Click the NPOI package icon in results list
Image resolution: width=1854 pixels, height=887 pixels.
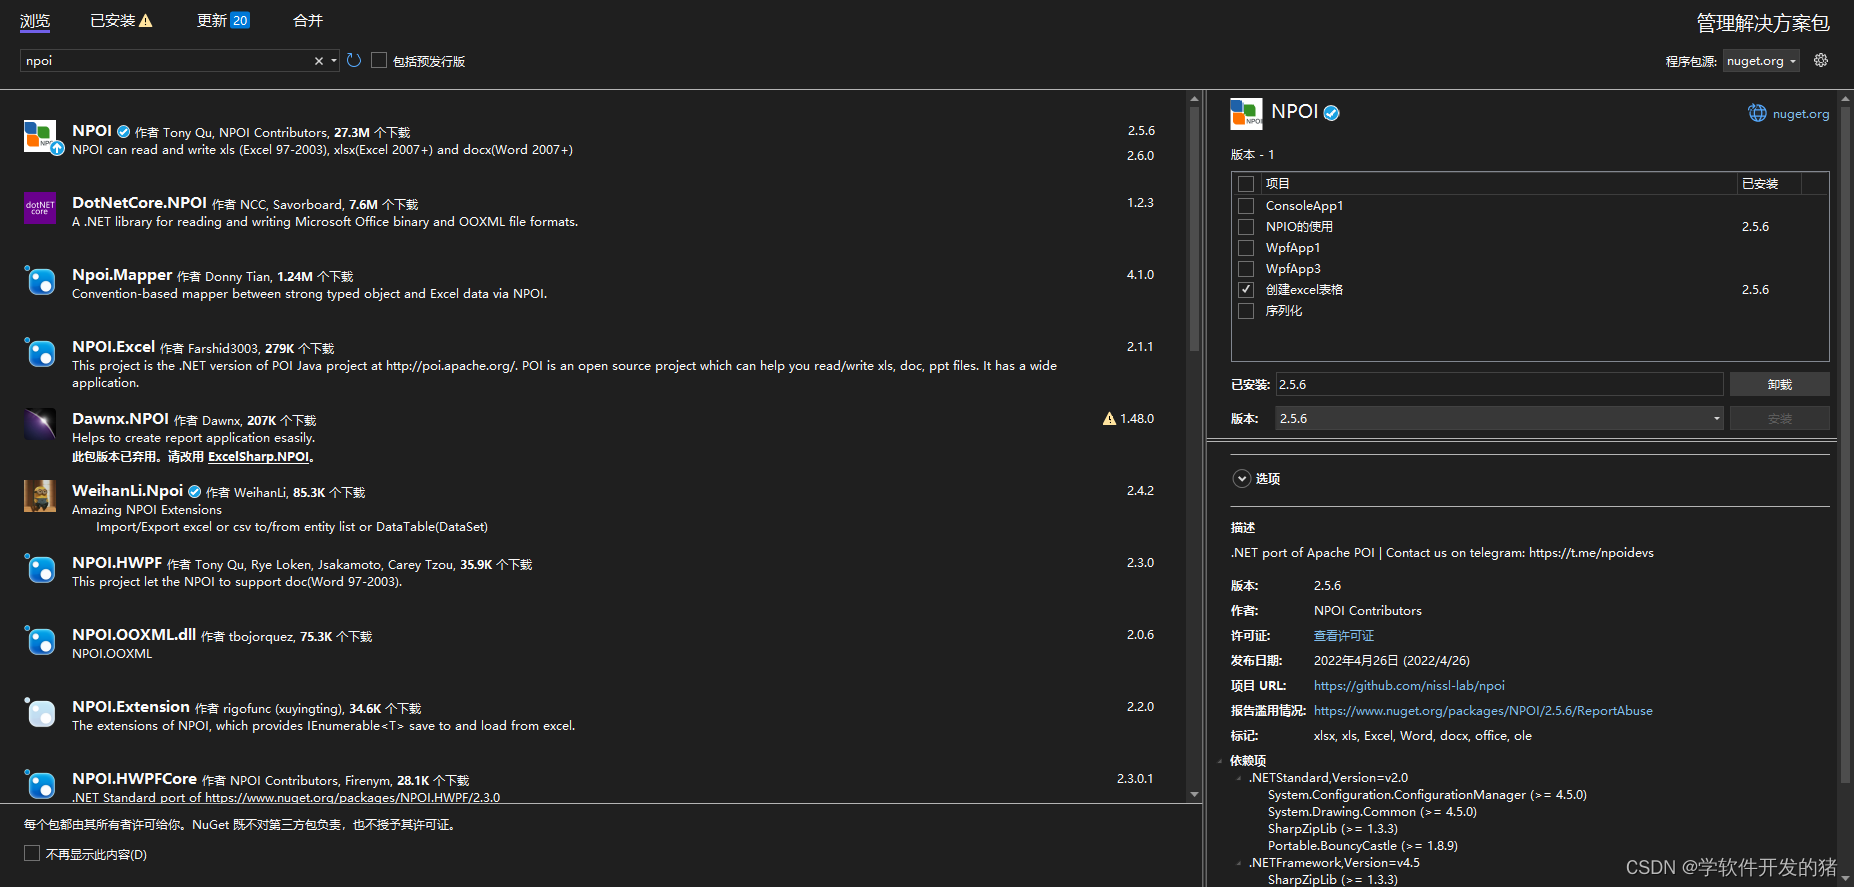(x=40, y=136)
